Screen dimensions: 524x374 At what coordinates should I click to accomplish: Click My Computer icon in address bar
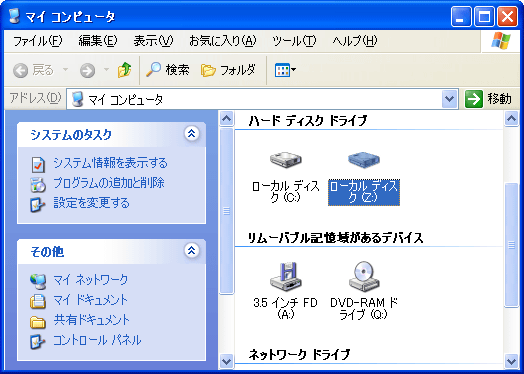click(x=78, y=99)
